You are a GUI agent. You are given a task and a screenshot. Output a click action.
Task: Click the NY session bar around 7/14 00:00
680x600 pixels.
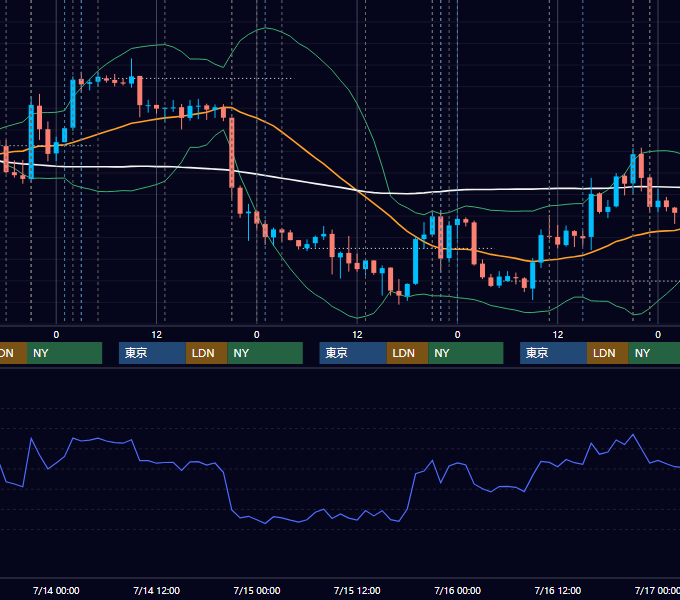(x=64, y=353)
